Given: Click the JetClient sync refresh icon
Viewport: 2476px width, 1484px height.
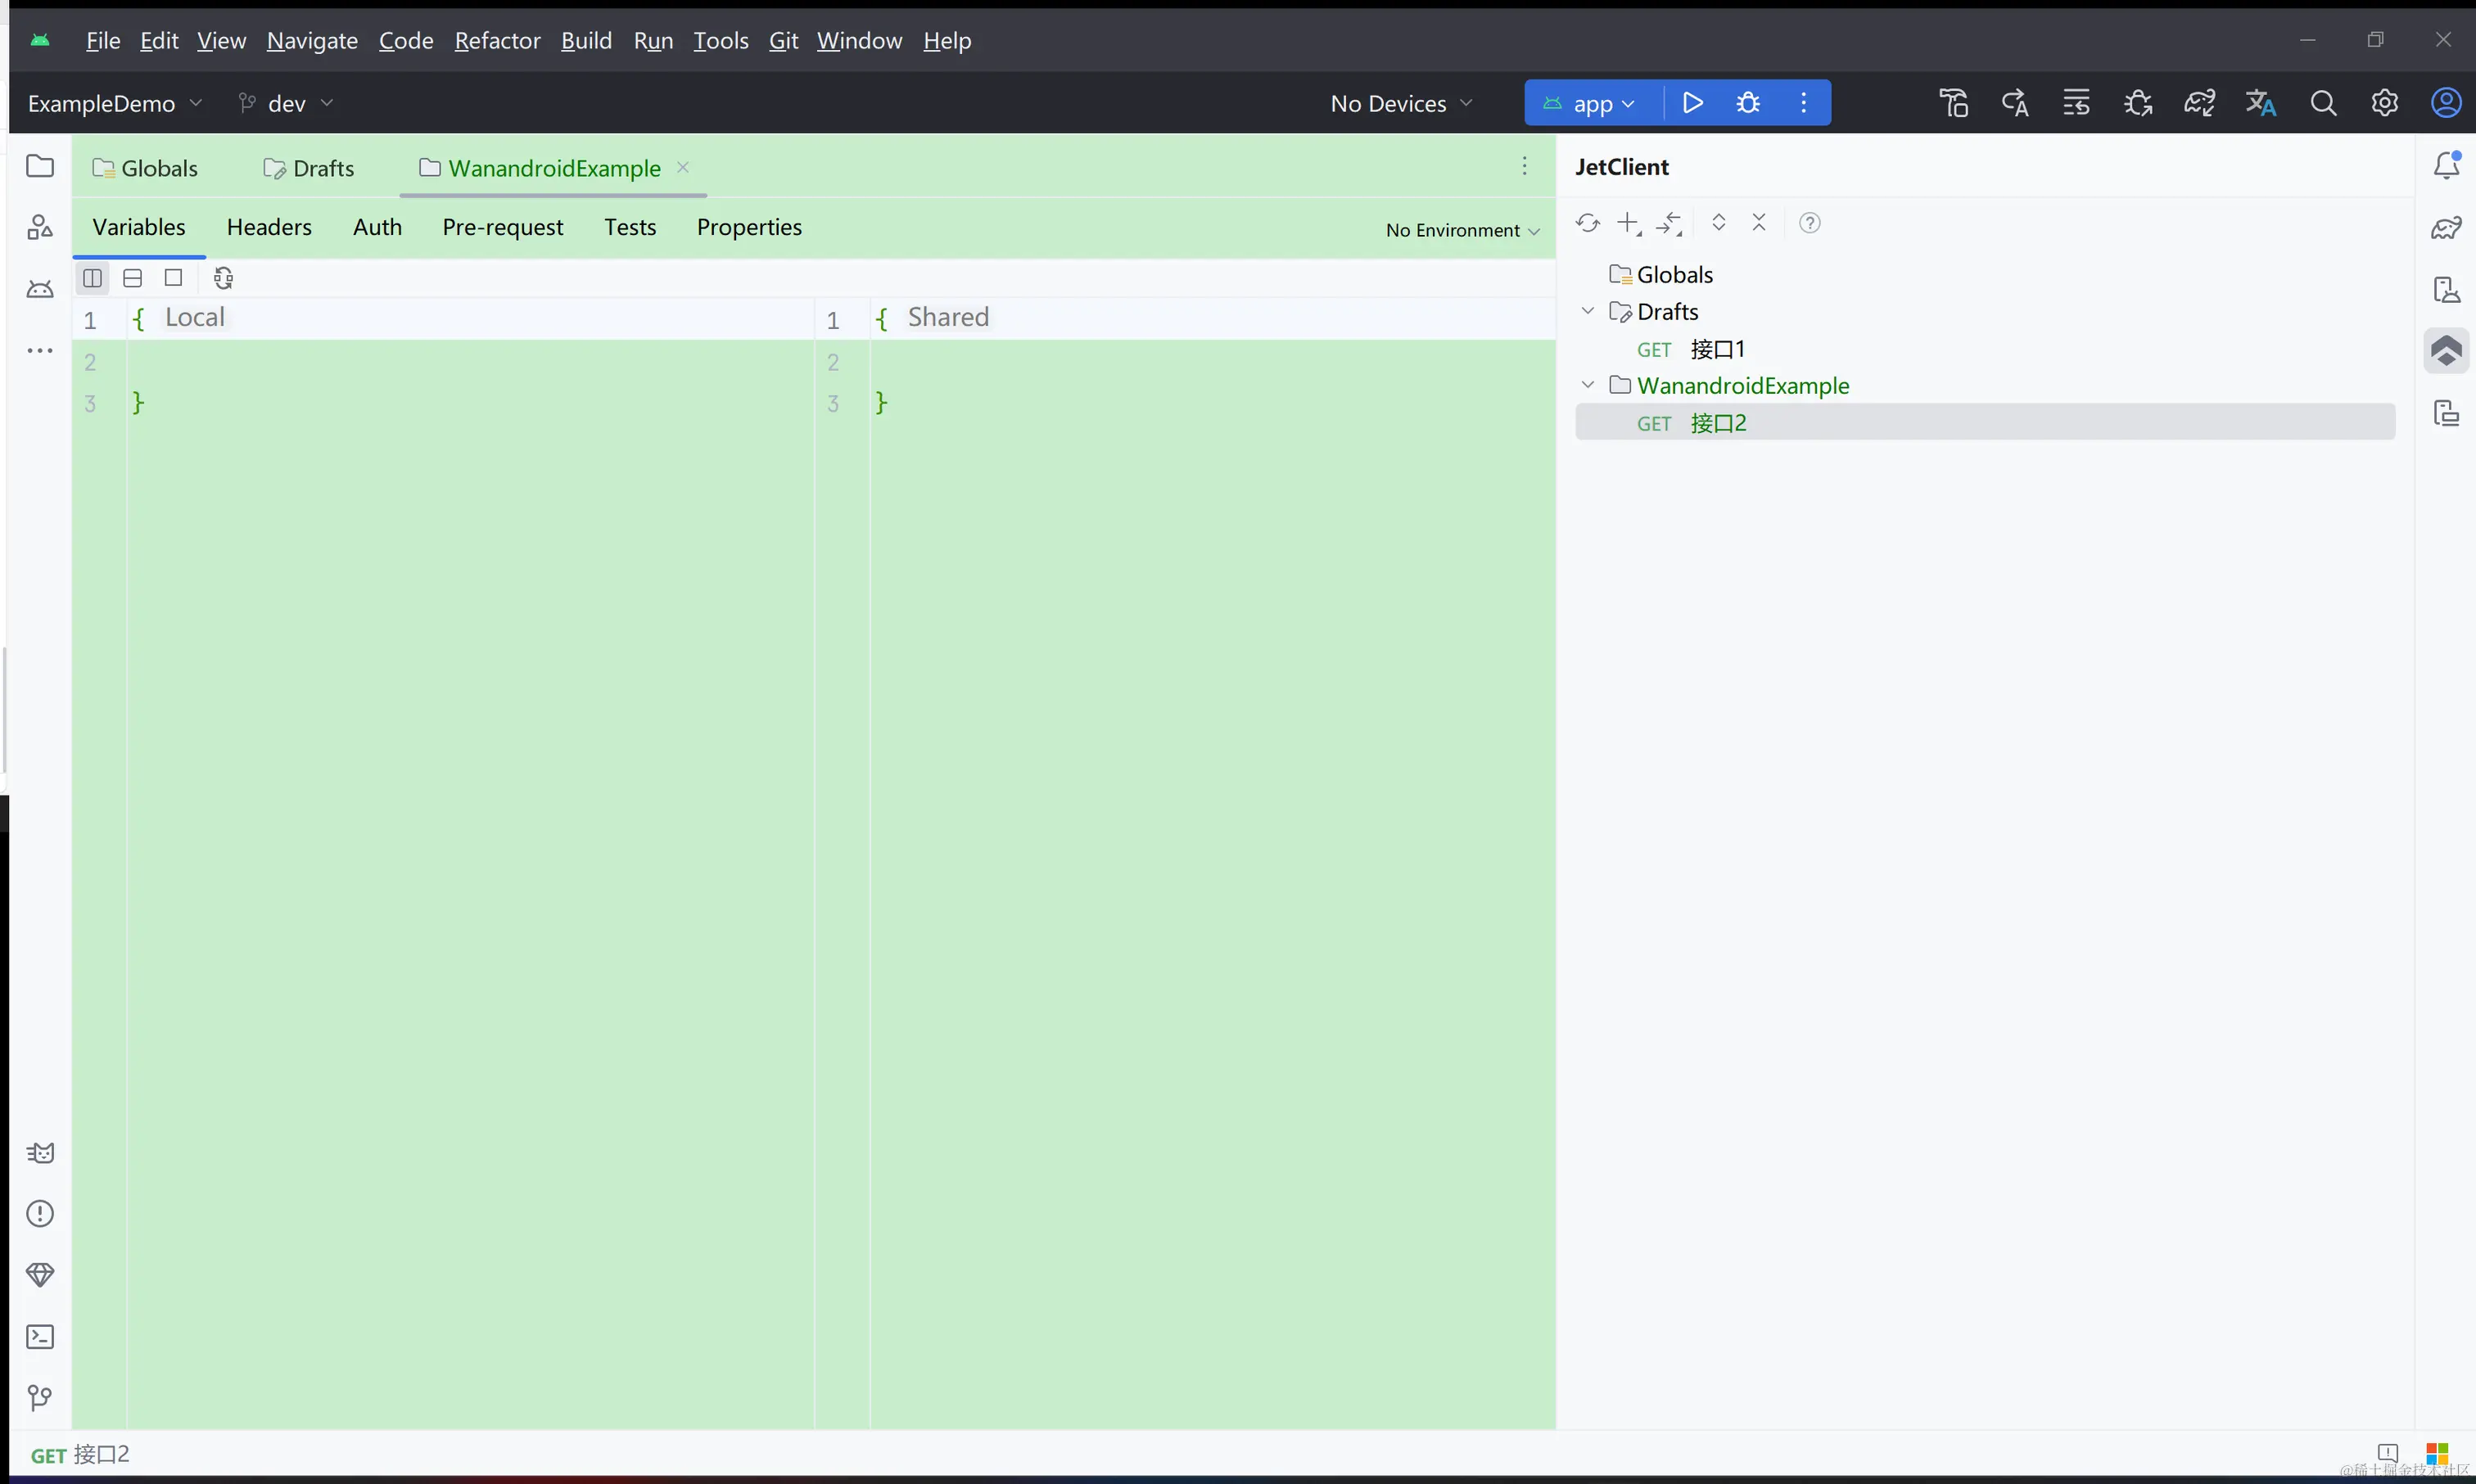Looking at the screenshot, I should pos(1587,223).
